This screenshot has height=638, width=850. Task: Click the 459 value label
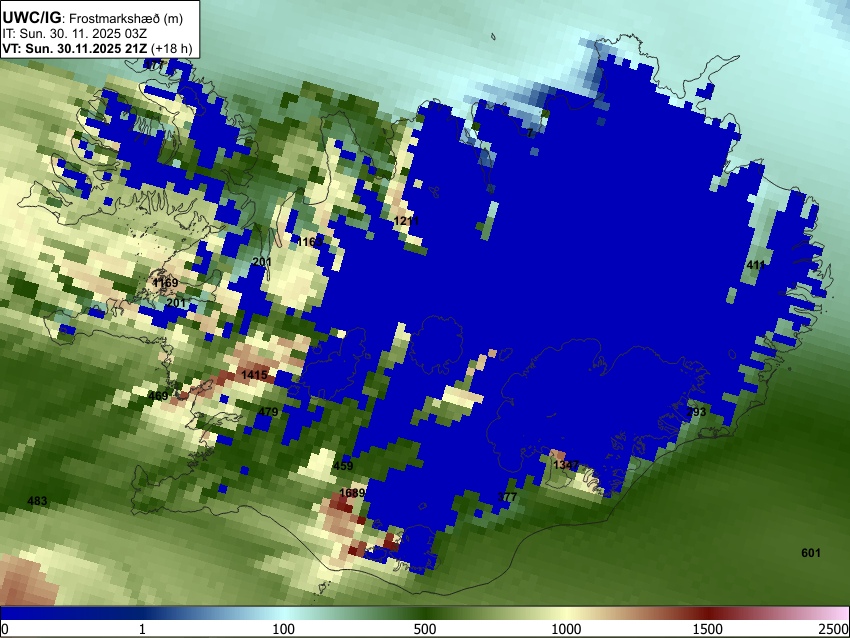point(343,466)
